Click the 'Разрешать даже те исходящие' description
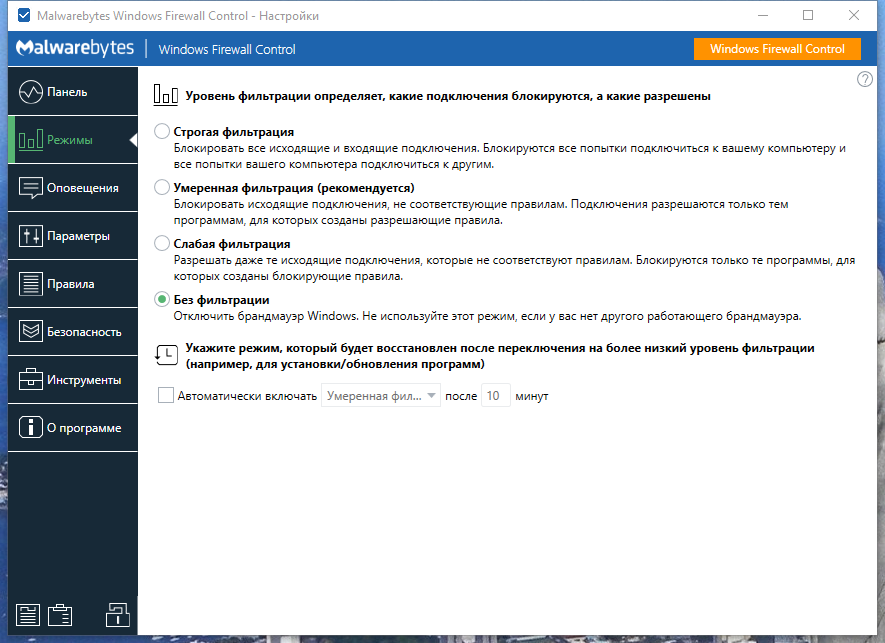Image resolution: width=885 pixels, height=643 pixels. [x=514, y=268]
